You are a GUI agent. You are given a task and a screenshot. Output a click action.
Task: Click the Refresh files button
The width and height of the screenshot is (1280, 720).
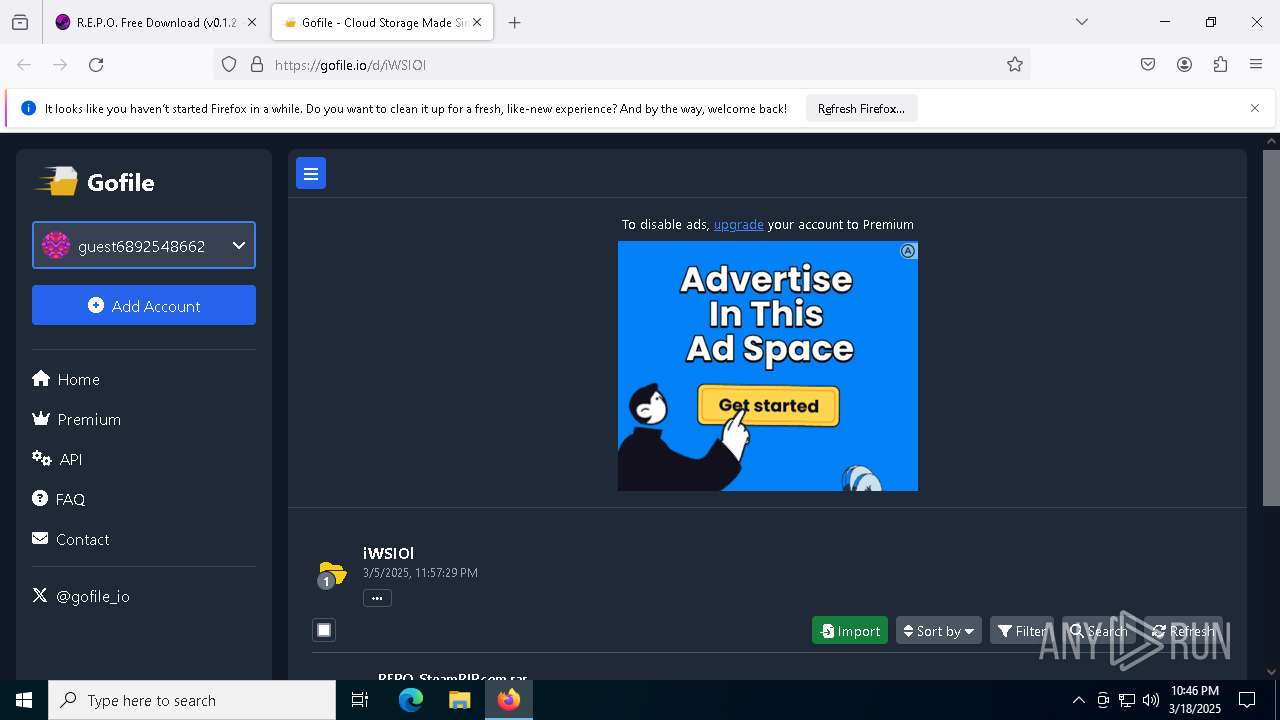[1183, 630]
